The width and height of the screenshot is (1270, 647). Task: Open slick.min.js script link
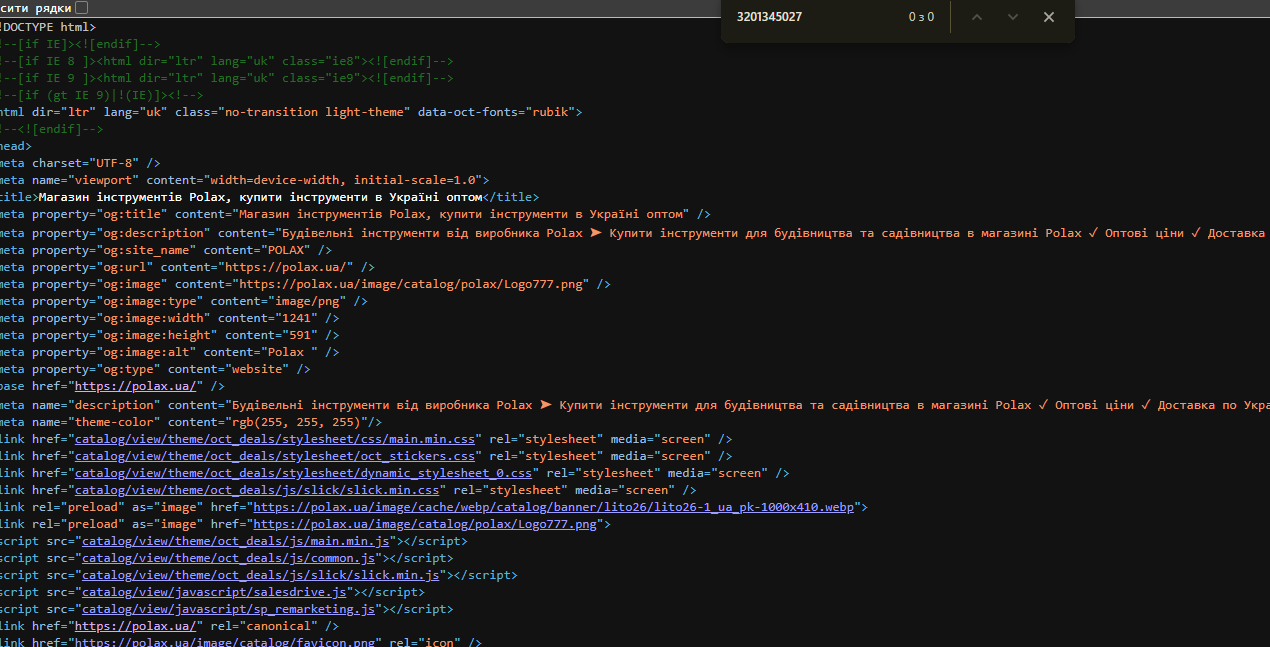(x=261, y=575)
